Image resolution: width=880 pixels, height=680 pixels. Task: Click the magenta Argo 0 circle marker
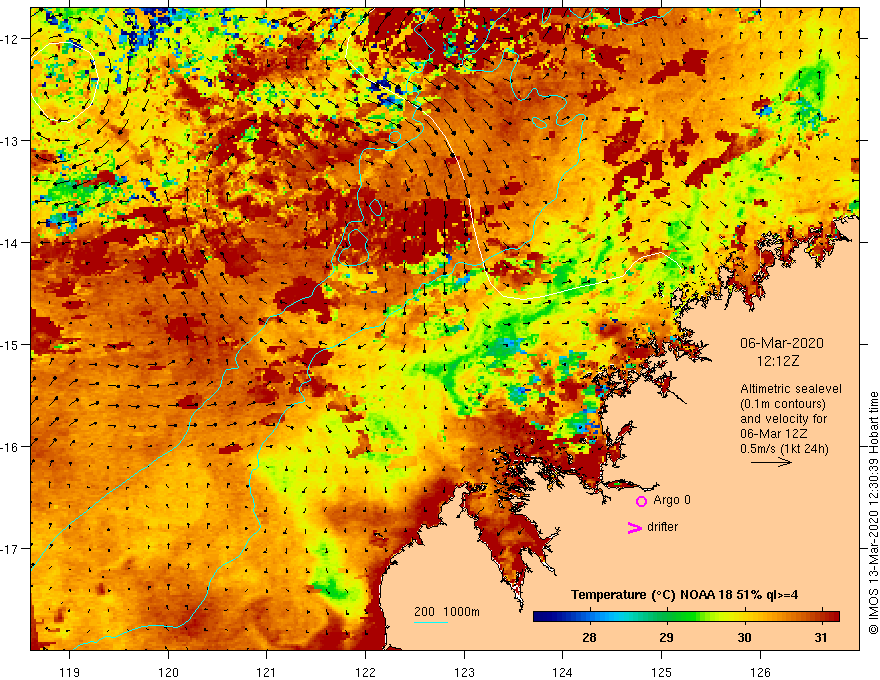tap(641, 501)
